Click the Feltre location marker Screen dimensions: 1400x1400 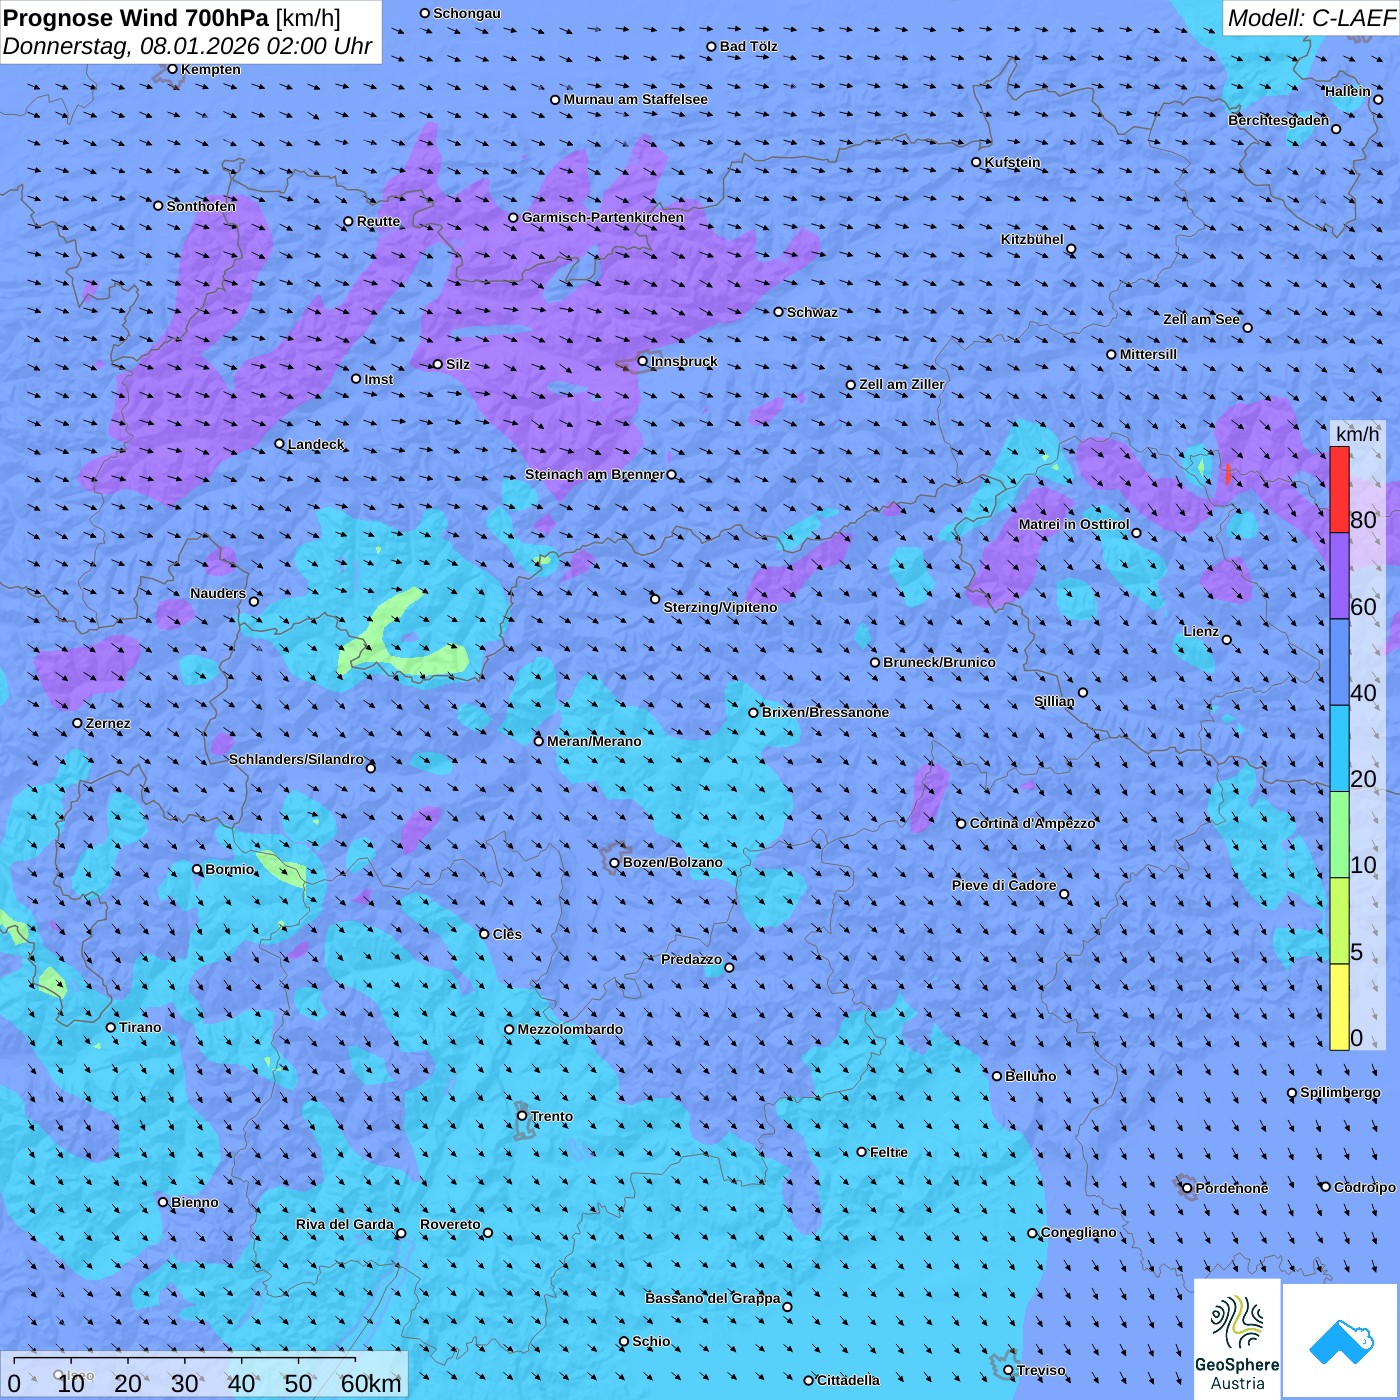[861, 1152]
